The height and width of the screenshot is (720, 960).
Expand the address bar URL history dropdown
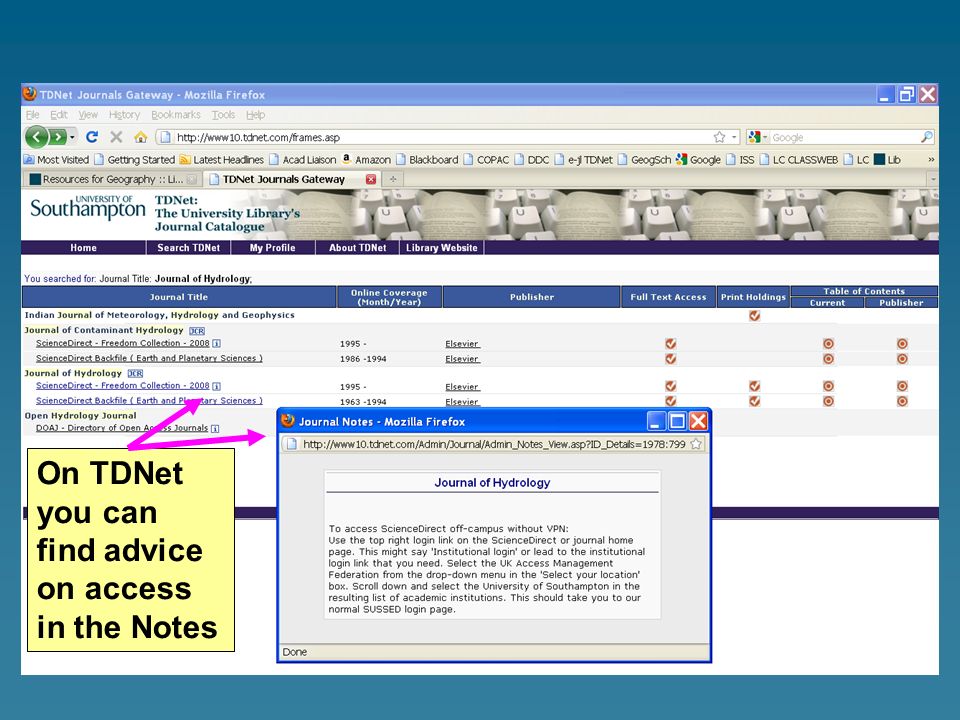click(733, 137)
